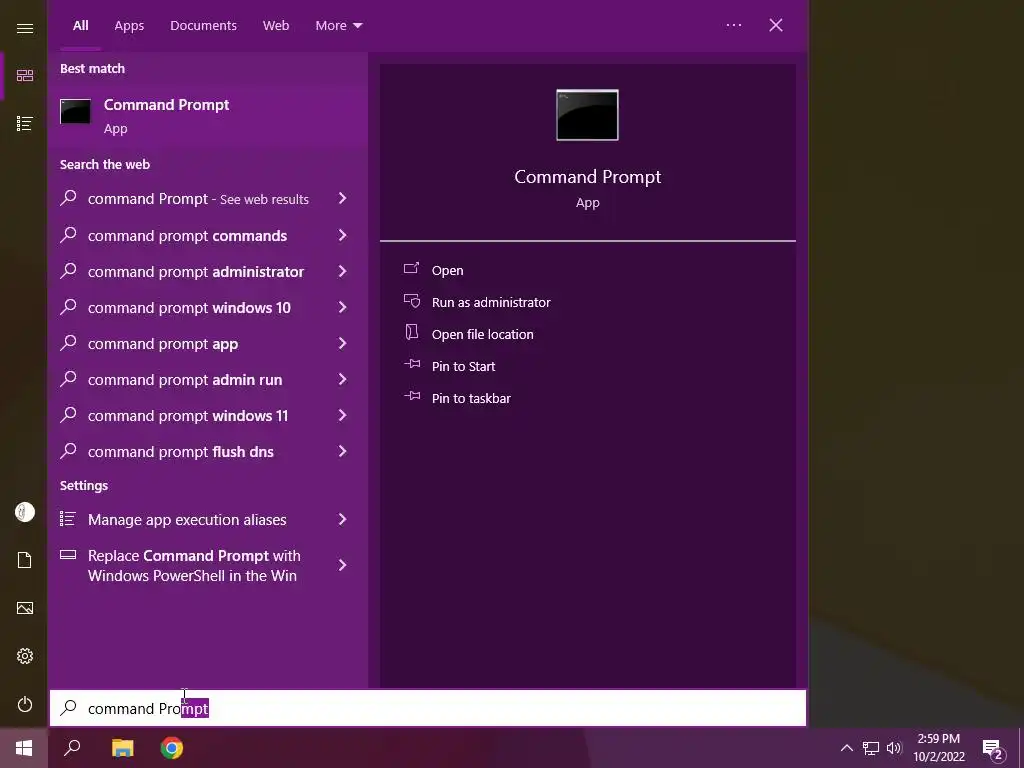Open Documents icon in Start sidebar
The width and height of the screenshot is (1024, 768).
(25, 560)
